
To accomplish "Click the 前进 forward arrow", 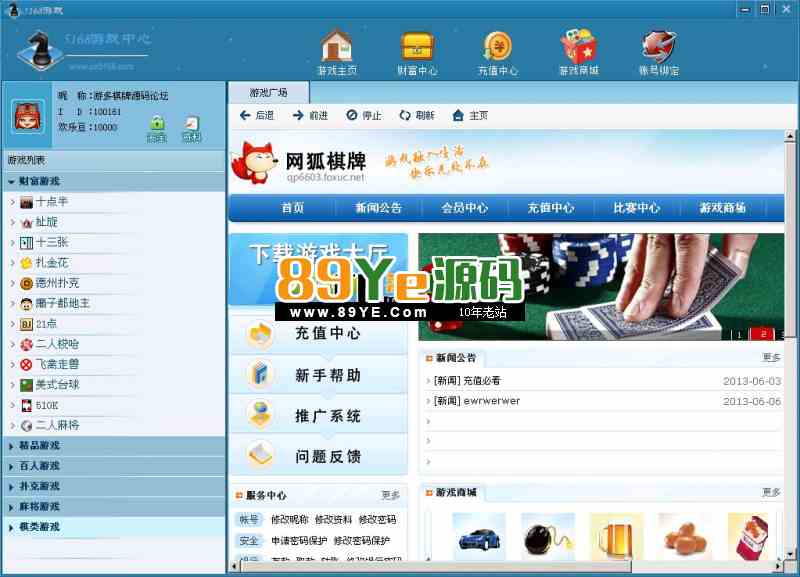I will [x=298, y=116].
